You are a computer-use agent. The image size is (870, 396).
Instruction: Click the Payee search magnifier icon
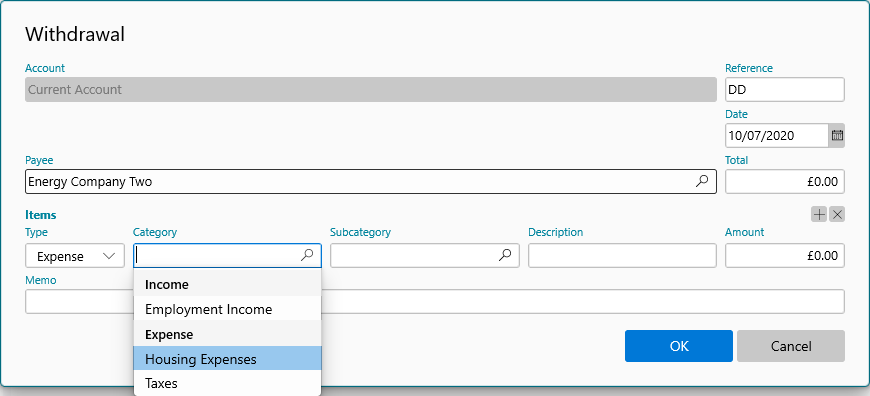click(702, 181)
